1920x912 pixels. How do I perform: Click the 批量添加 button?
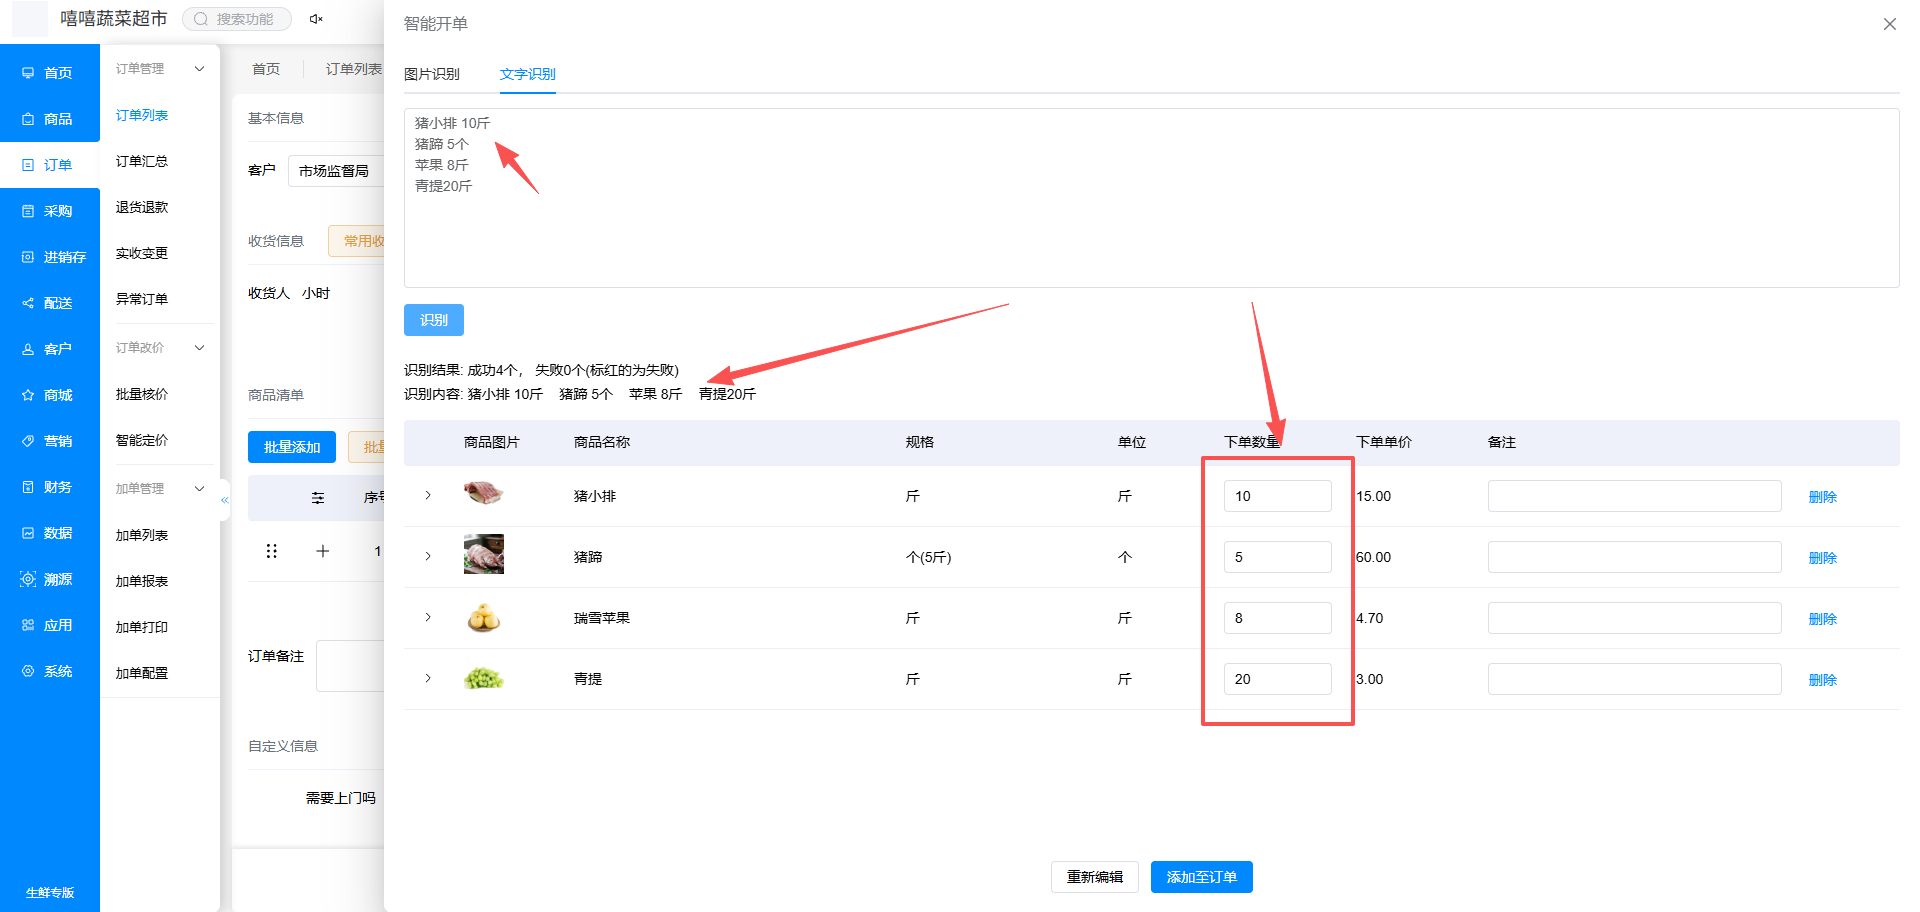point(292,447)
